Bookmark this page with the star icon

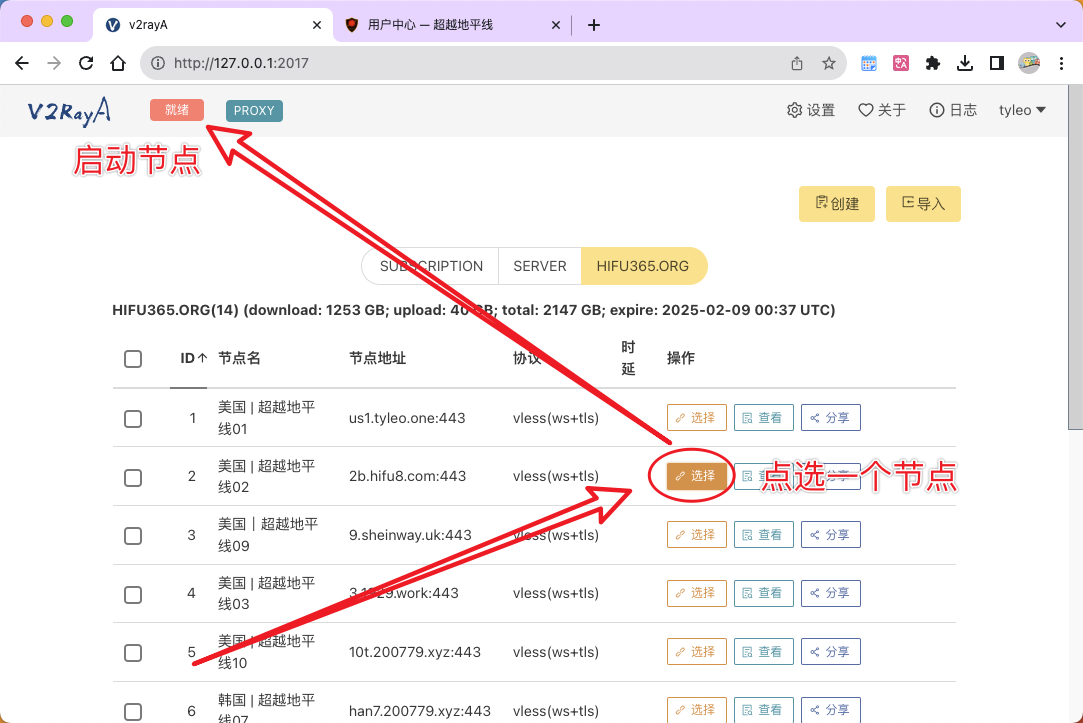point(828,63)
